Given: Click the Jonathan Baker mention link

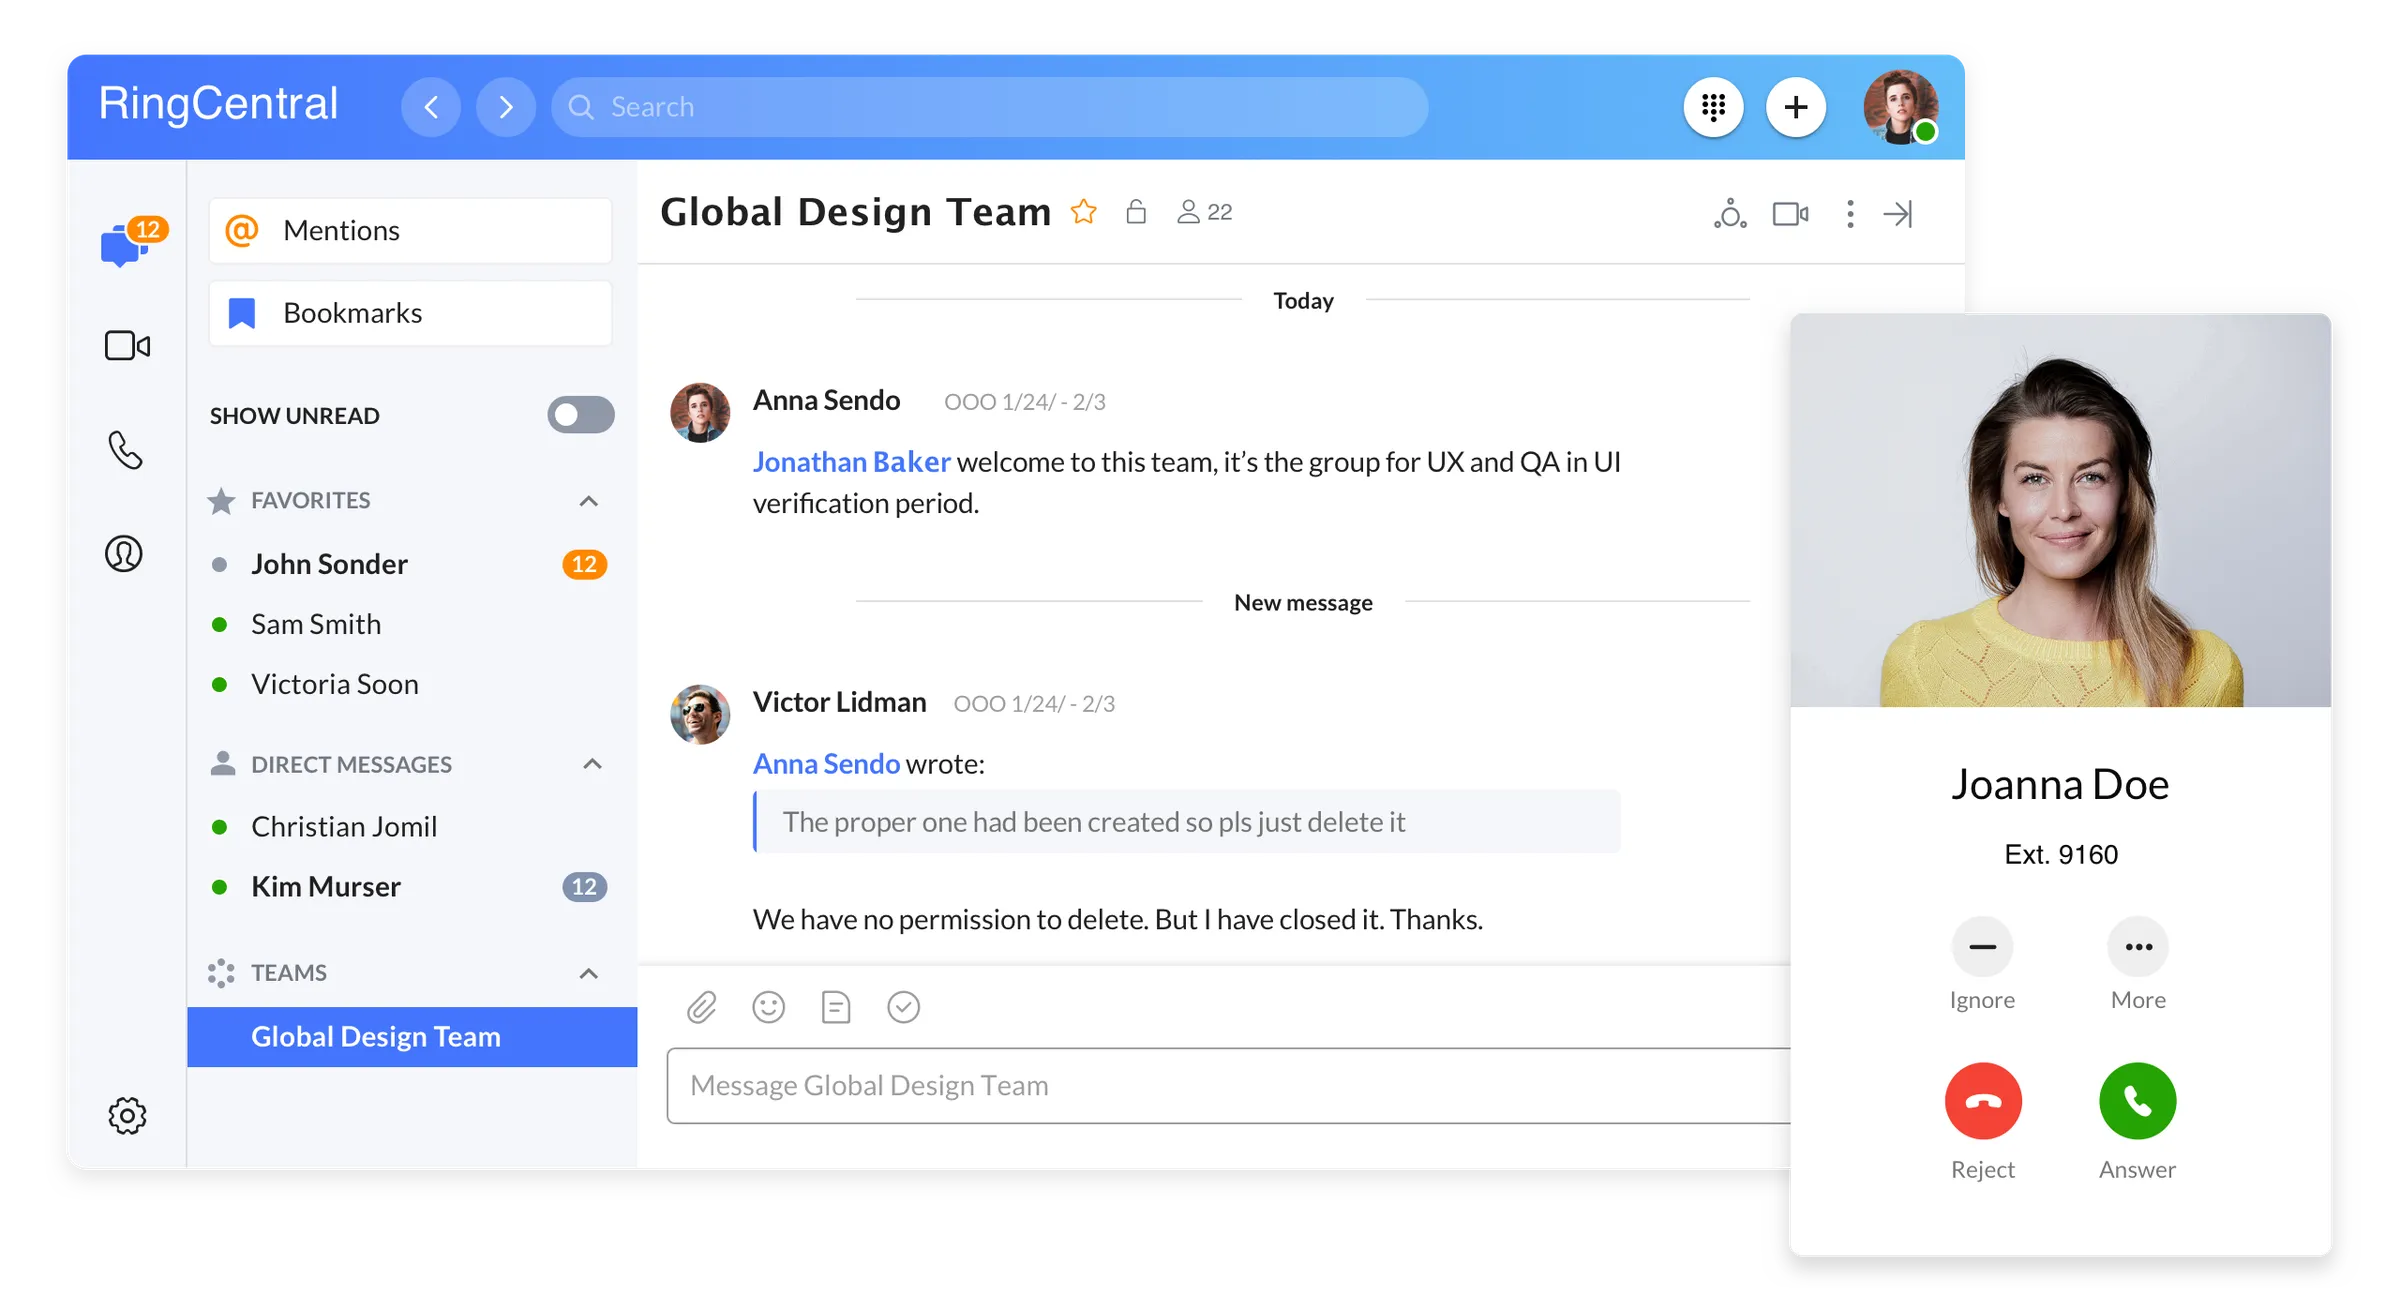Looking at the screenshot, I should pyautogui.click(x=851, y=462).
